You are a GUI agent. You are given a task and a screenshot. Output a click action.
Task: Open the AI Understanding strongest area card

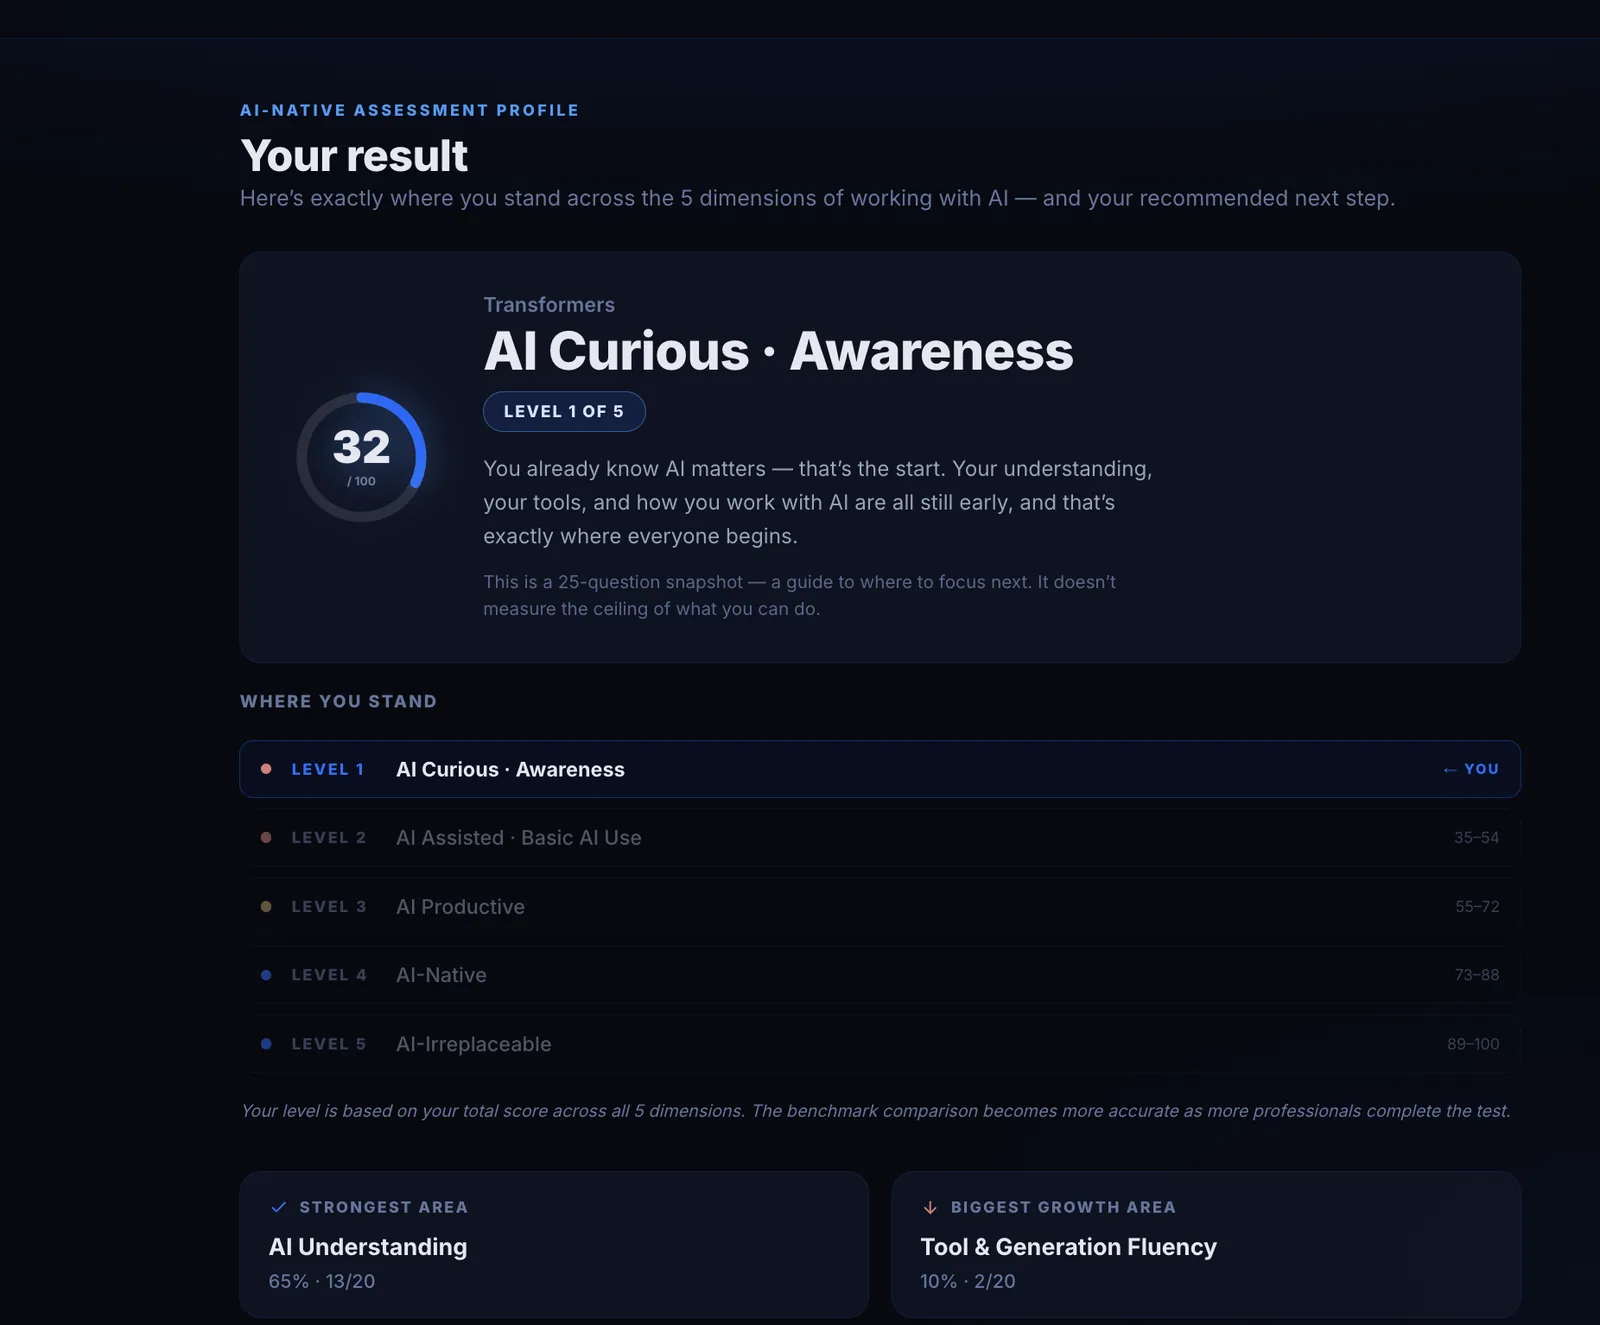pos(554,1245)
